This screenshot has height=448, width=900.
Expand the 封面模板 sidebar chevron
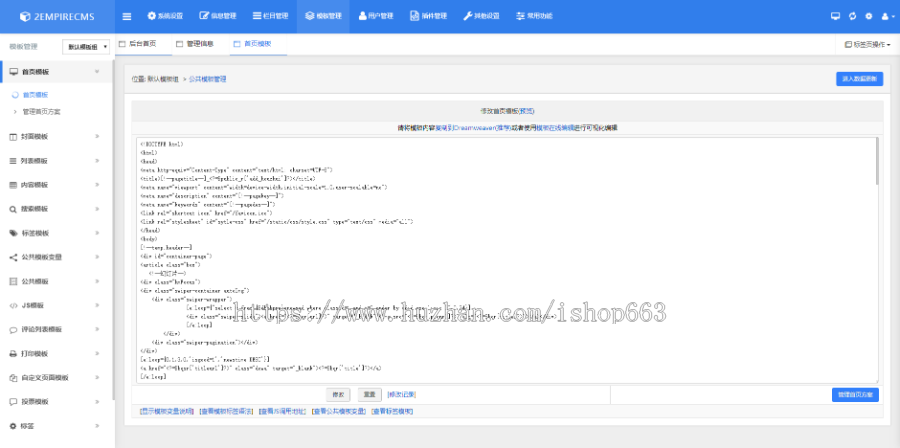coord(97,137)
